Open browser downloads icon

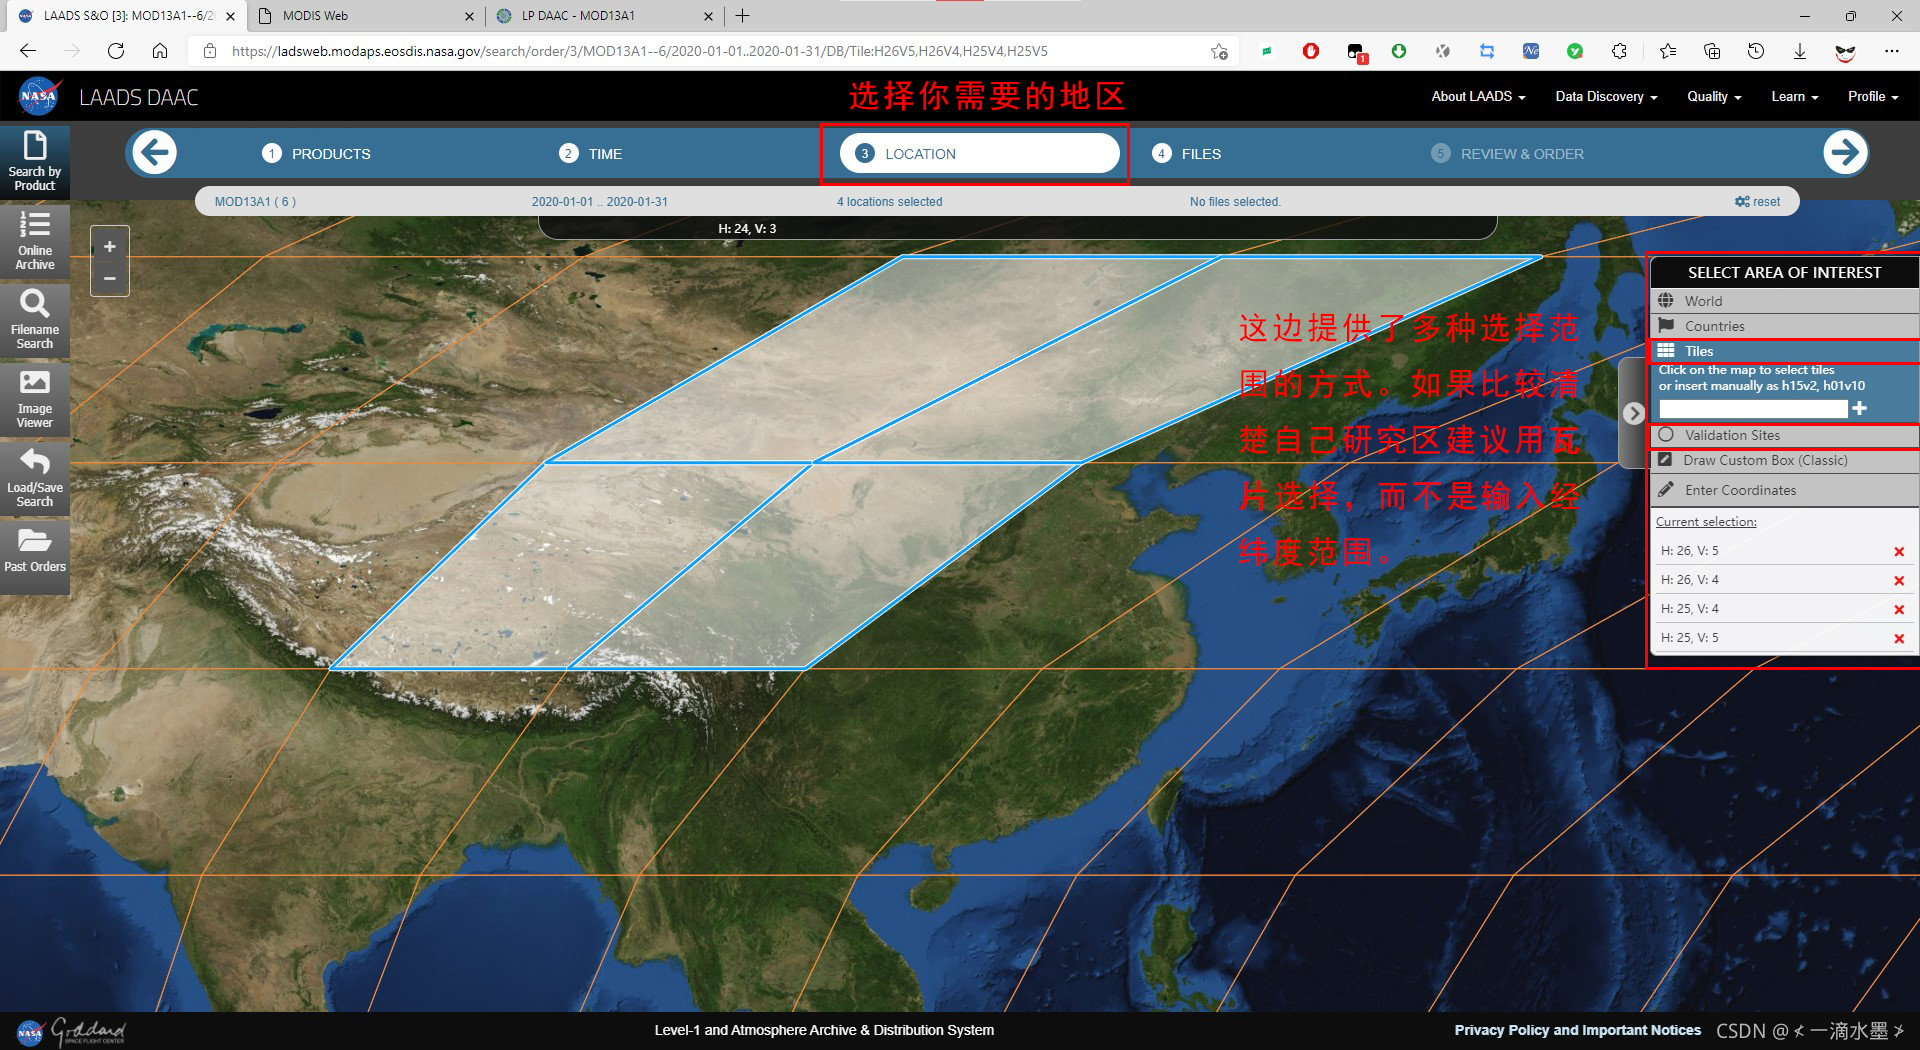[1800, 51]
